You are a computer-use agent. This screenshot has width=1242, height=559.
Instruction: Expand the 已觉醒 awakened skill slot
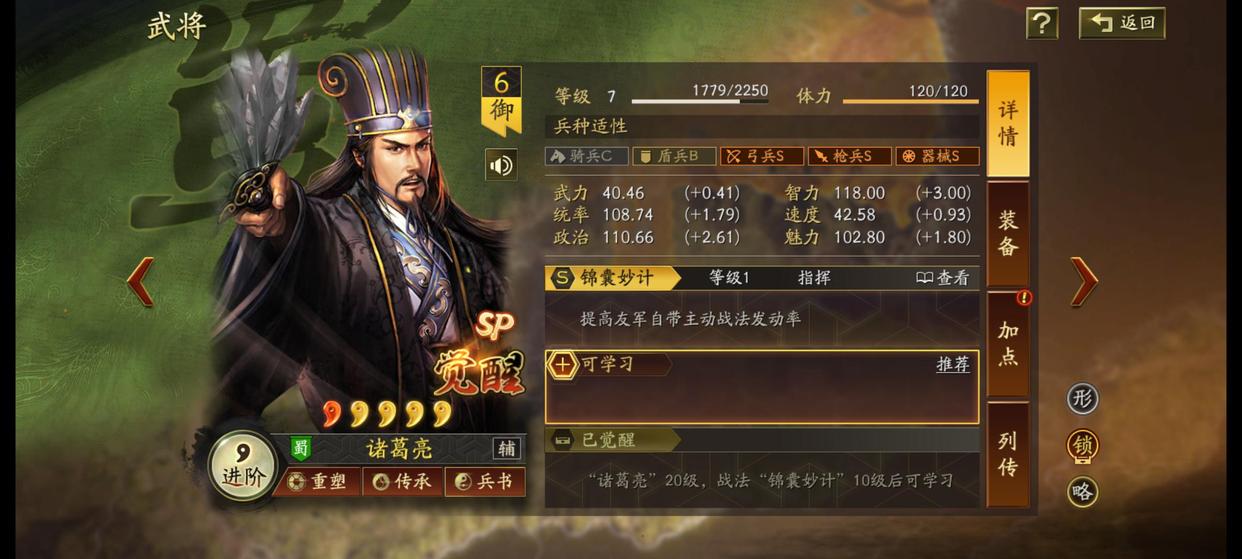pos(613,440)
